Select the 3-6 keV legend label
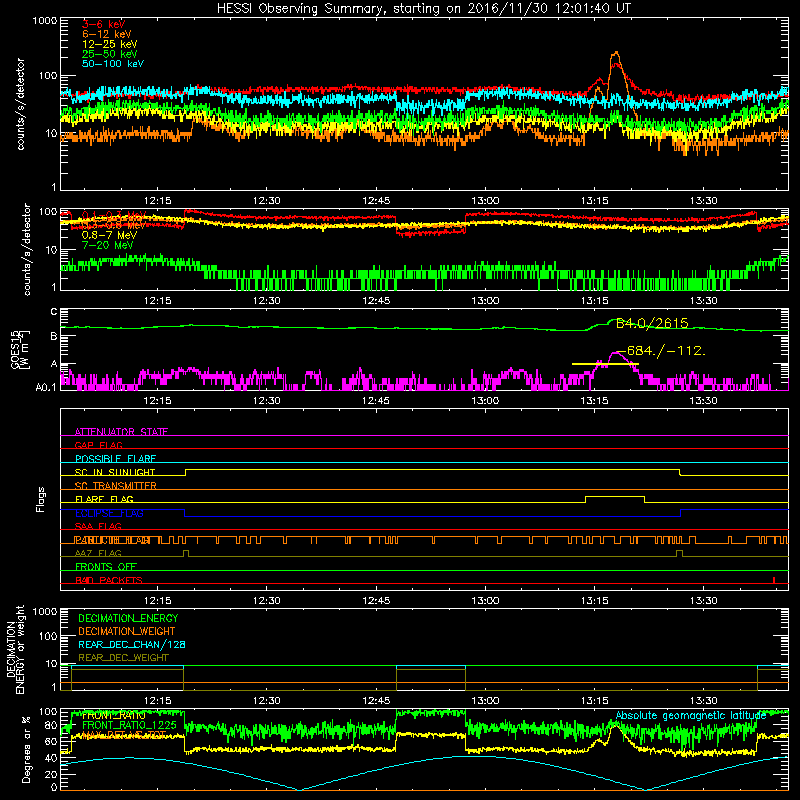 pyautogui.click(x=104, y=24)
